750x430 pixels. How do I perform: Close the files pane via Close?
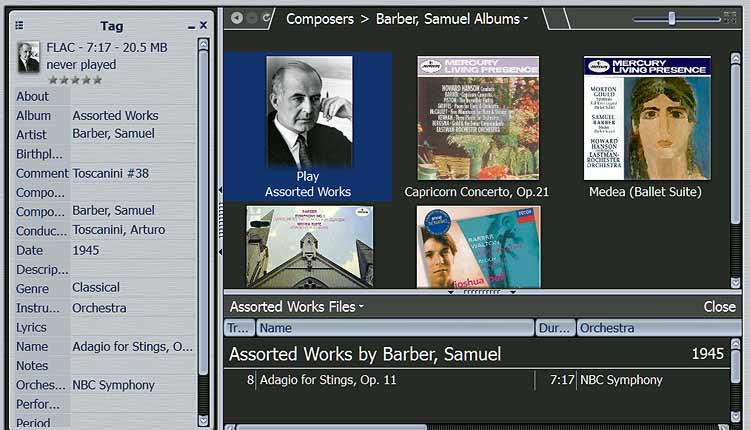pyautogui.click(x=719, y=307)
